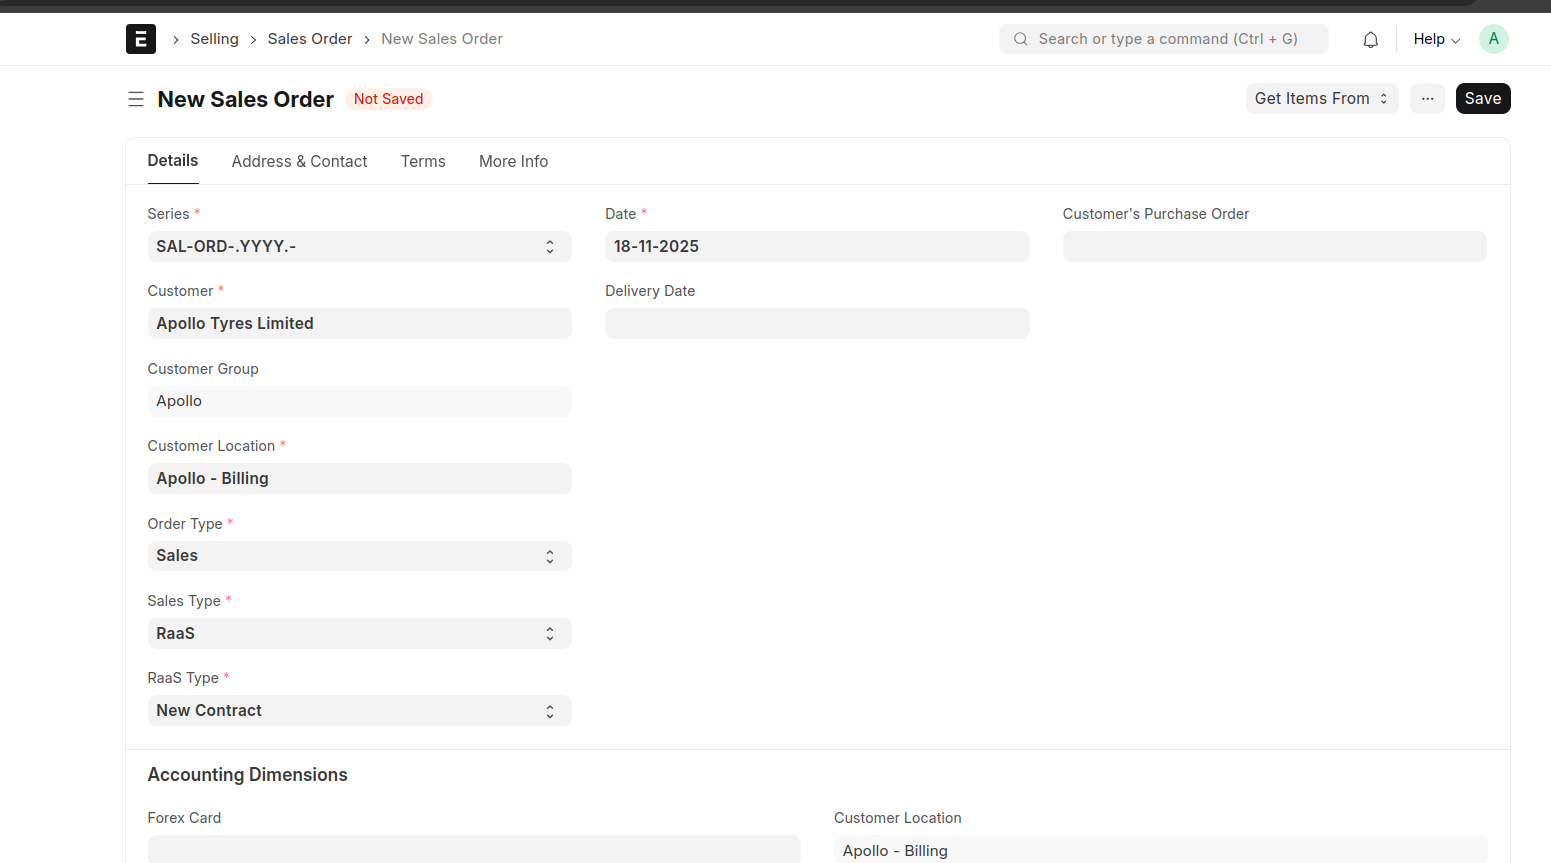
Task: Open the Help dropdown menu
Action: pyautogui.click(x=1436, y=39)
